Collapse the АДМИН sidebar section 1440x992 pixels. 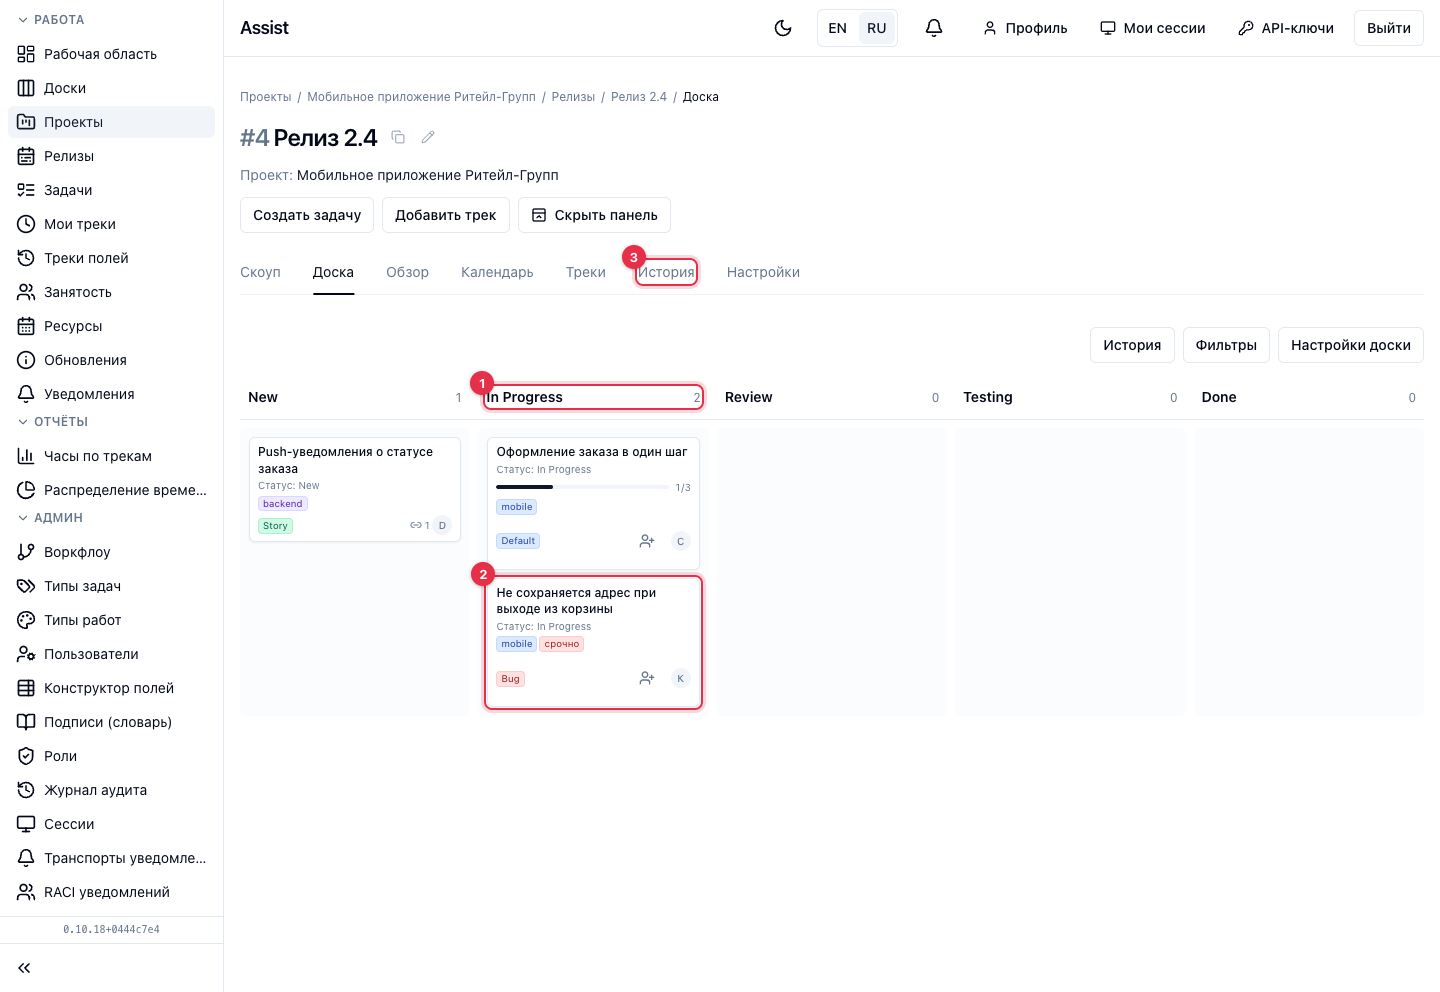pos(50,518)
